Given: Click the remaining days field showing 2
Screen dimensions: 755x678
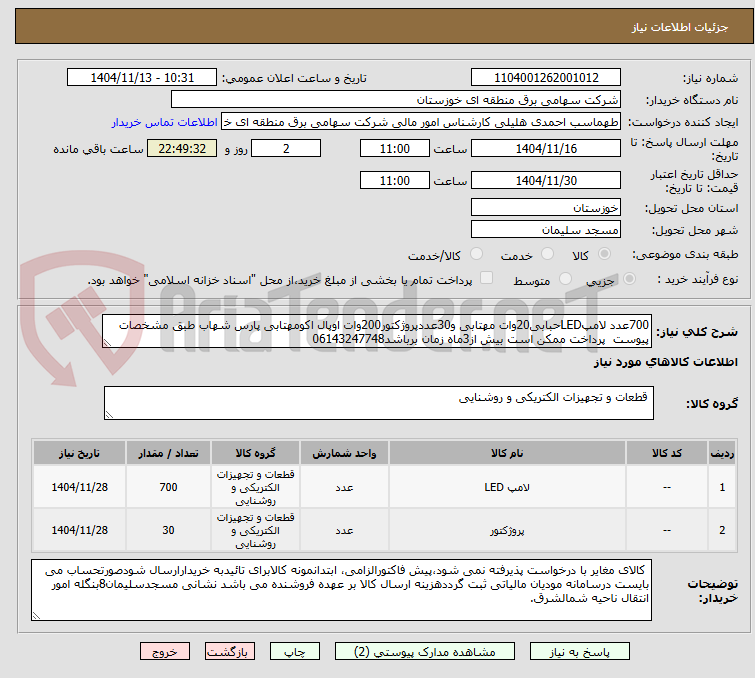Looking at the screenshot, I should pyautogui.click(x=286, y=148).
